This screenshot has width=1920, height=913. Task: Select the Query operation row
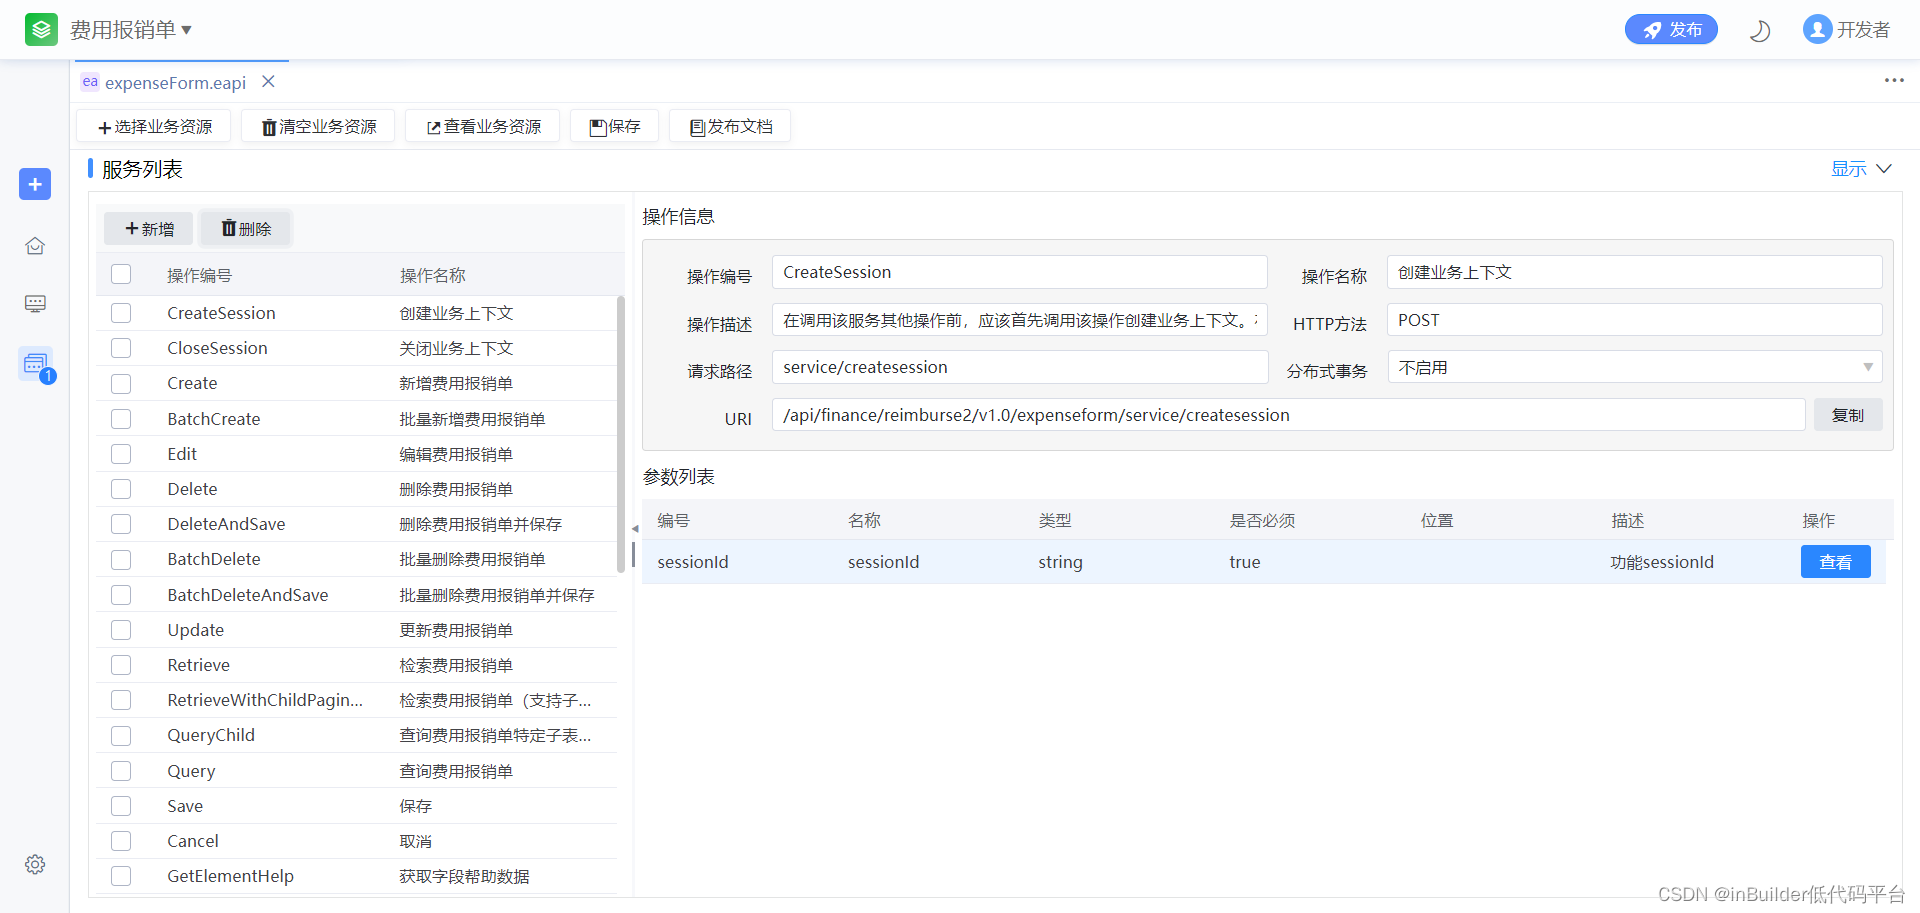point(357,771)
